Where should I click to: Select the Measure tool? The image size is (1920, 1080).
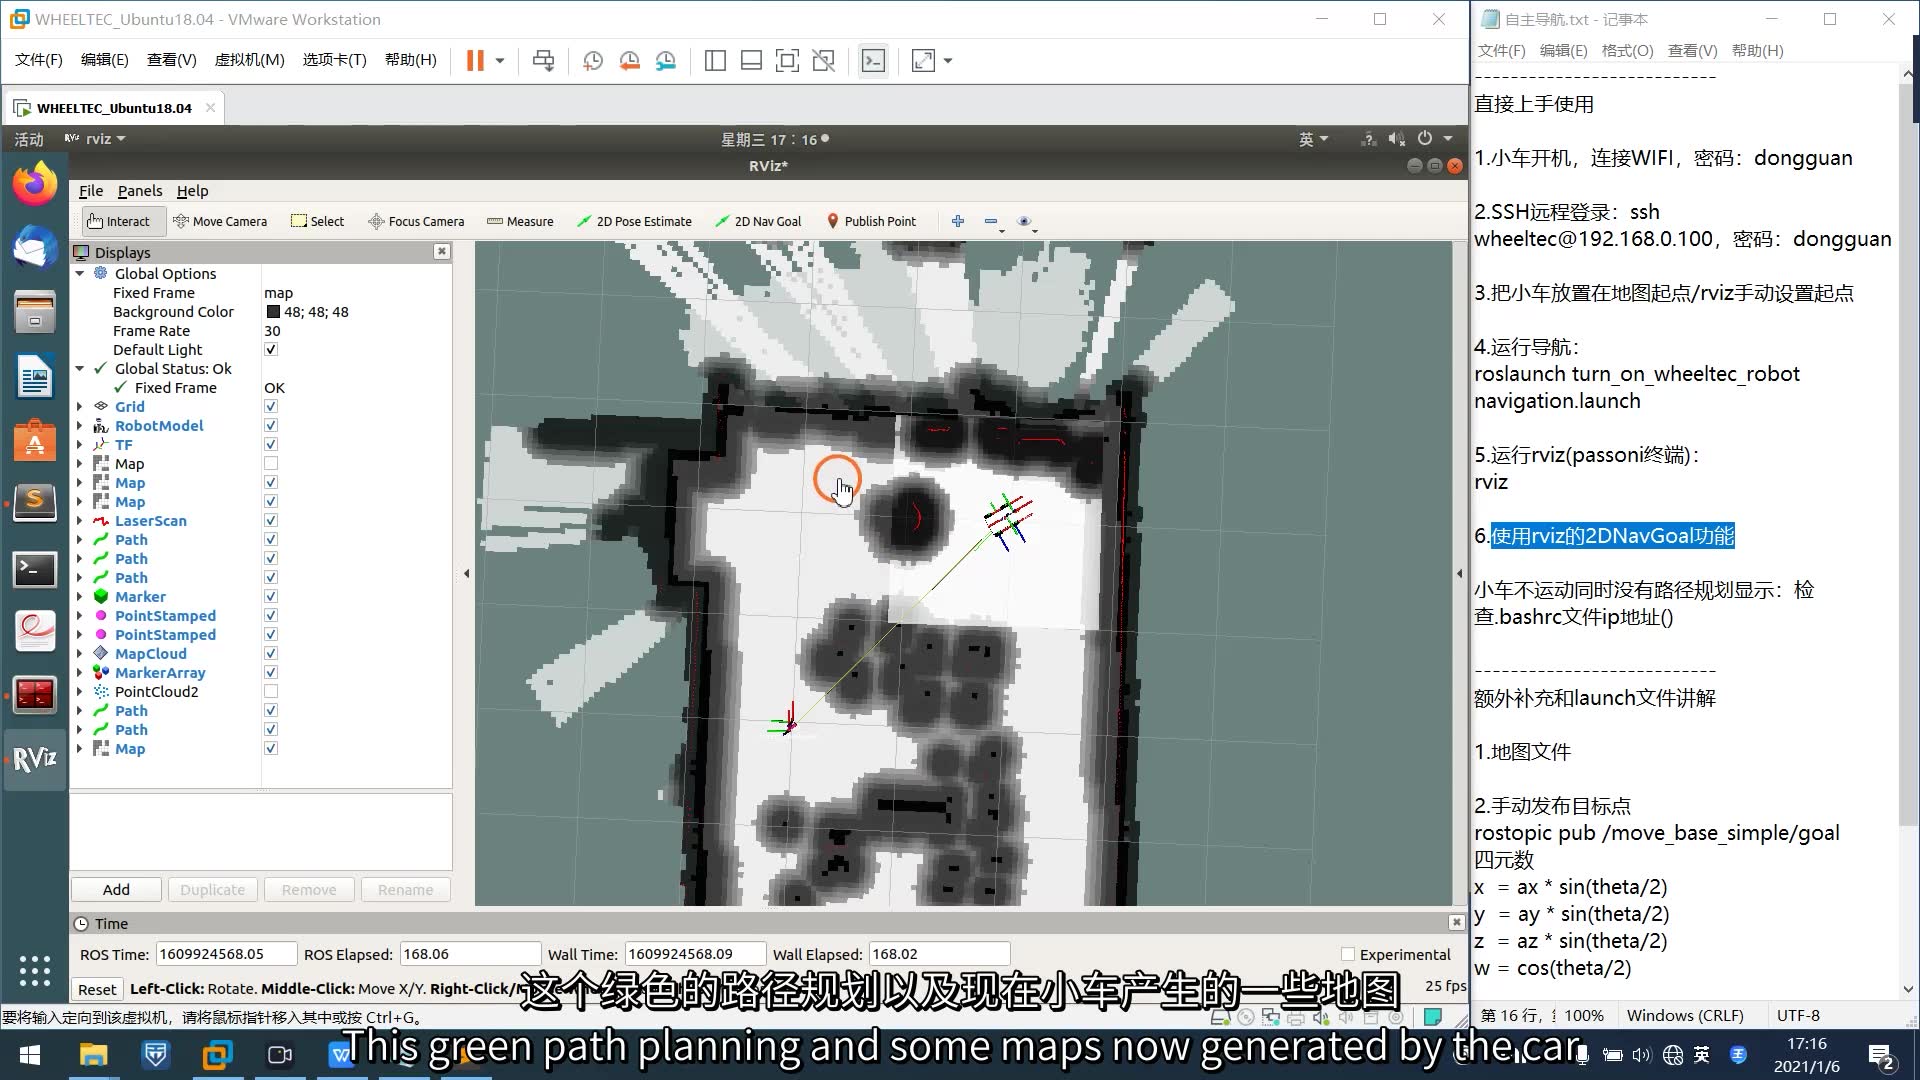coord(520,221)
